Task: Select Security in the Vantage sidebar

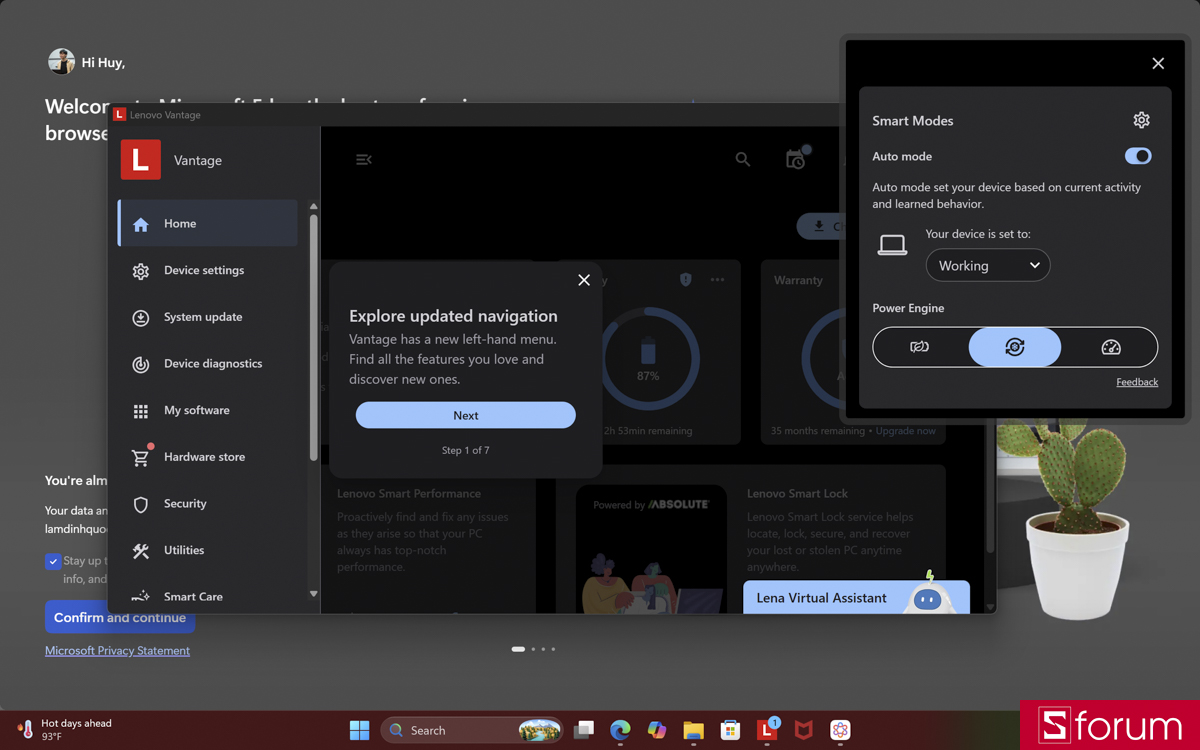Action: (x=208, y=503)
